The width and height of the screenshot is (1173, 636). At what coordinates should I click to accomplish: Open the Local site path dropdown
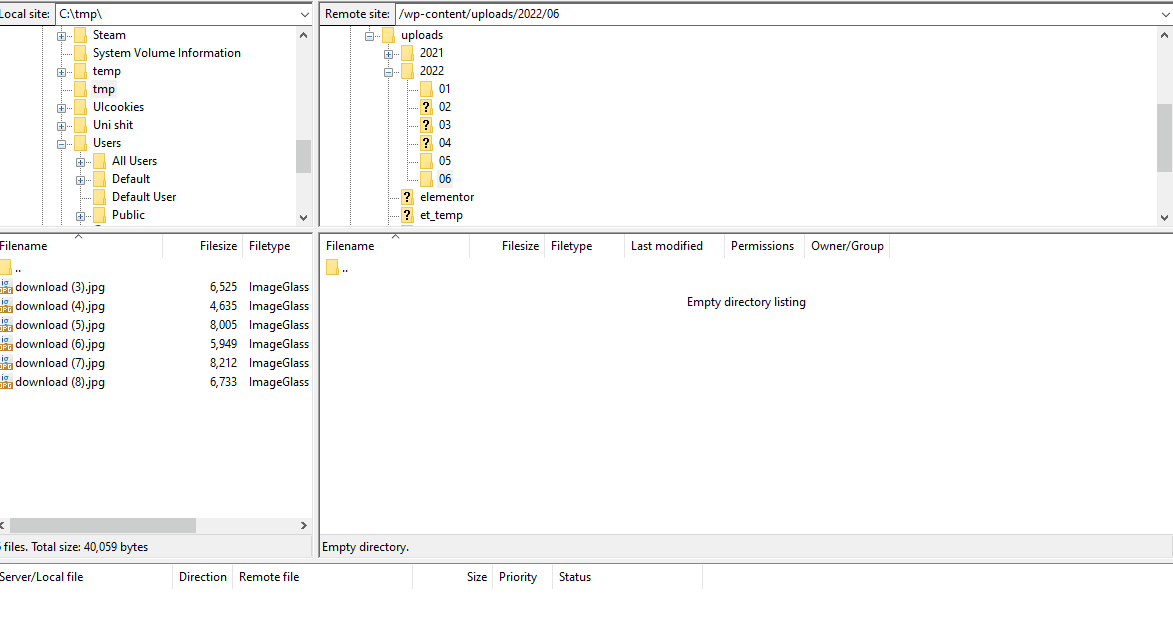pos(304,14)
